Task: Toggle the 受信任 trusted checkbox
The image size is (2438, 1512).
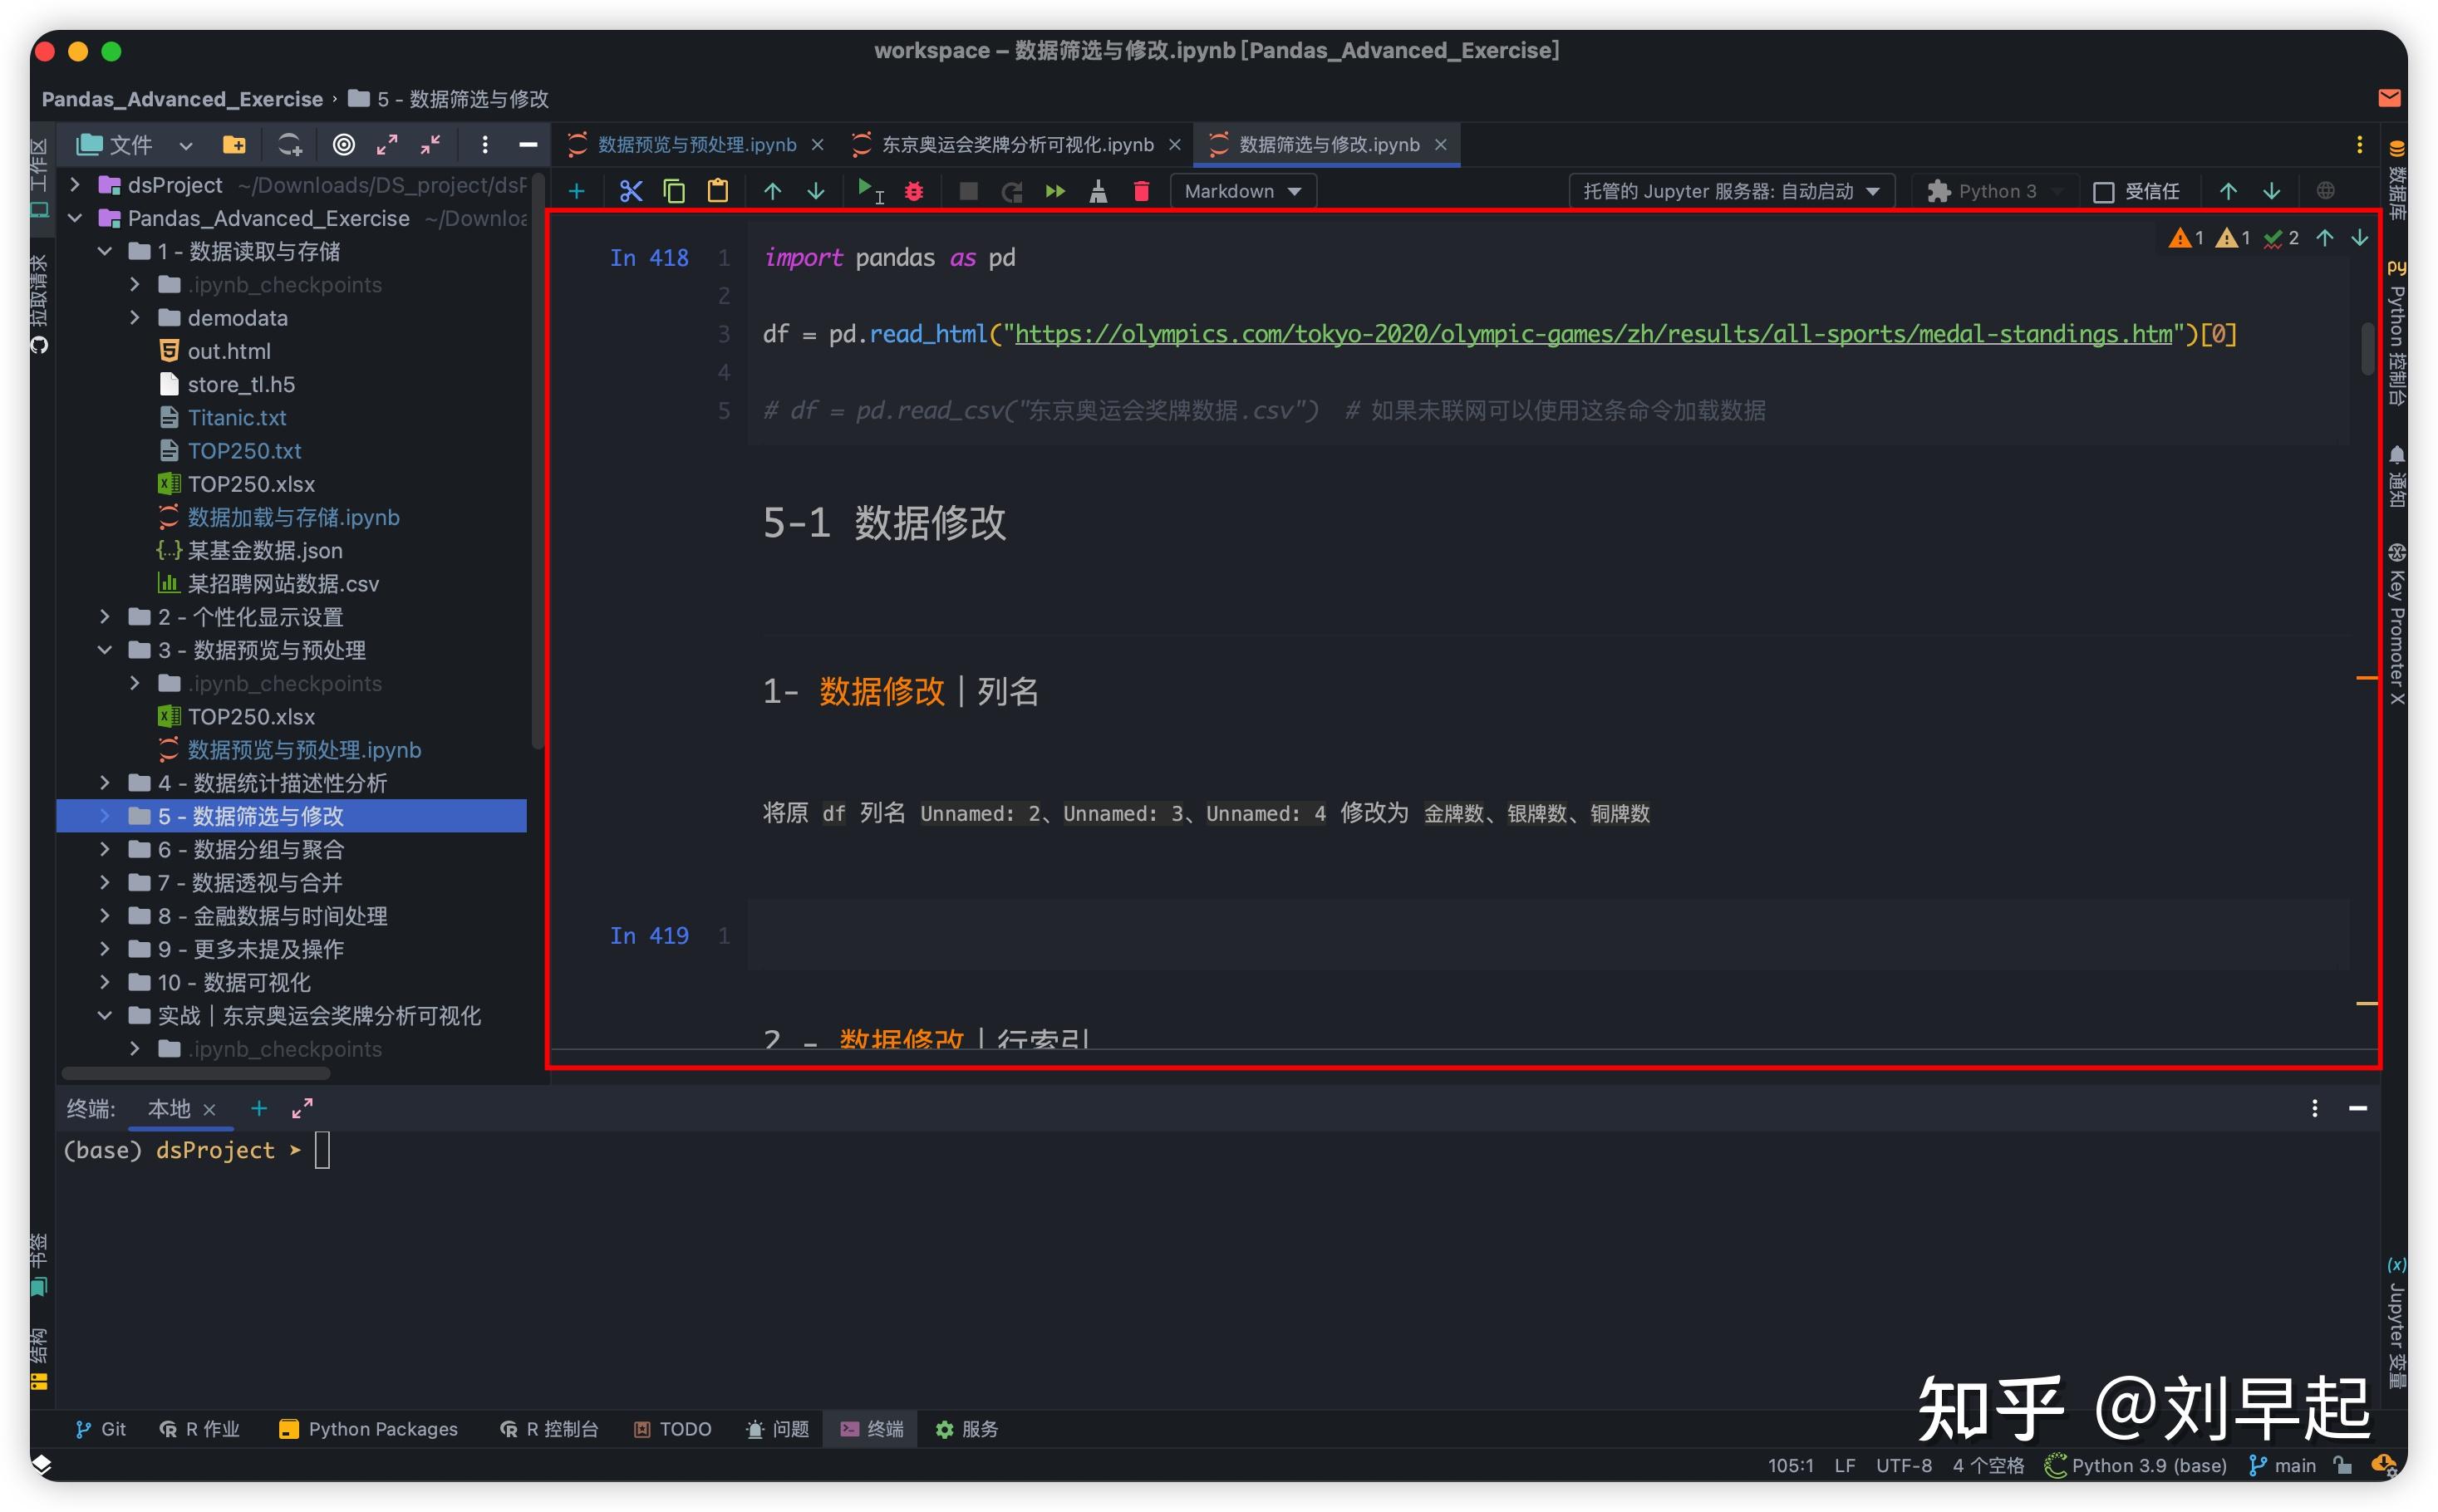Action: pos(2105,191)
